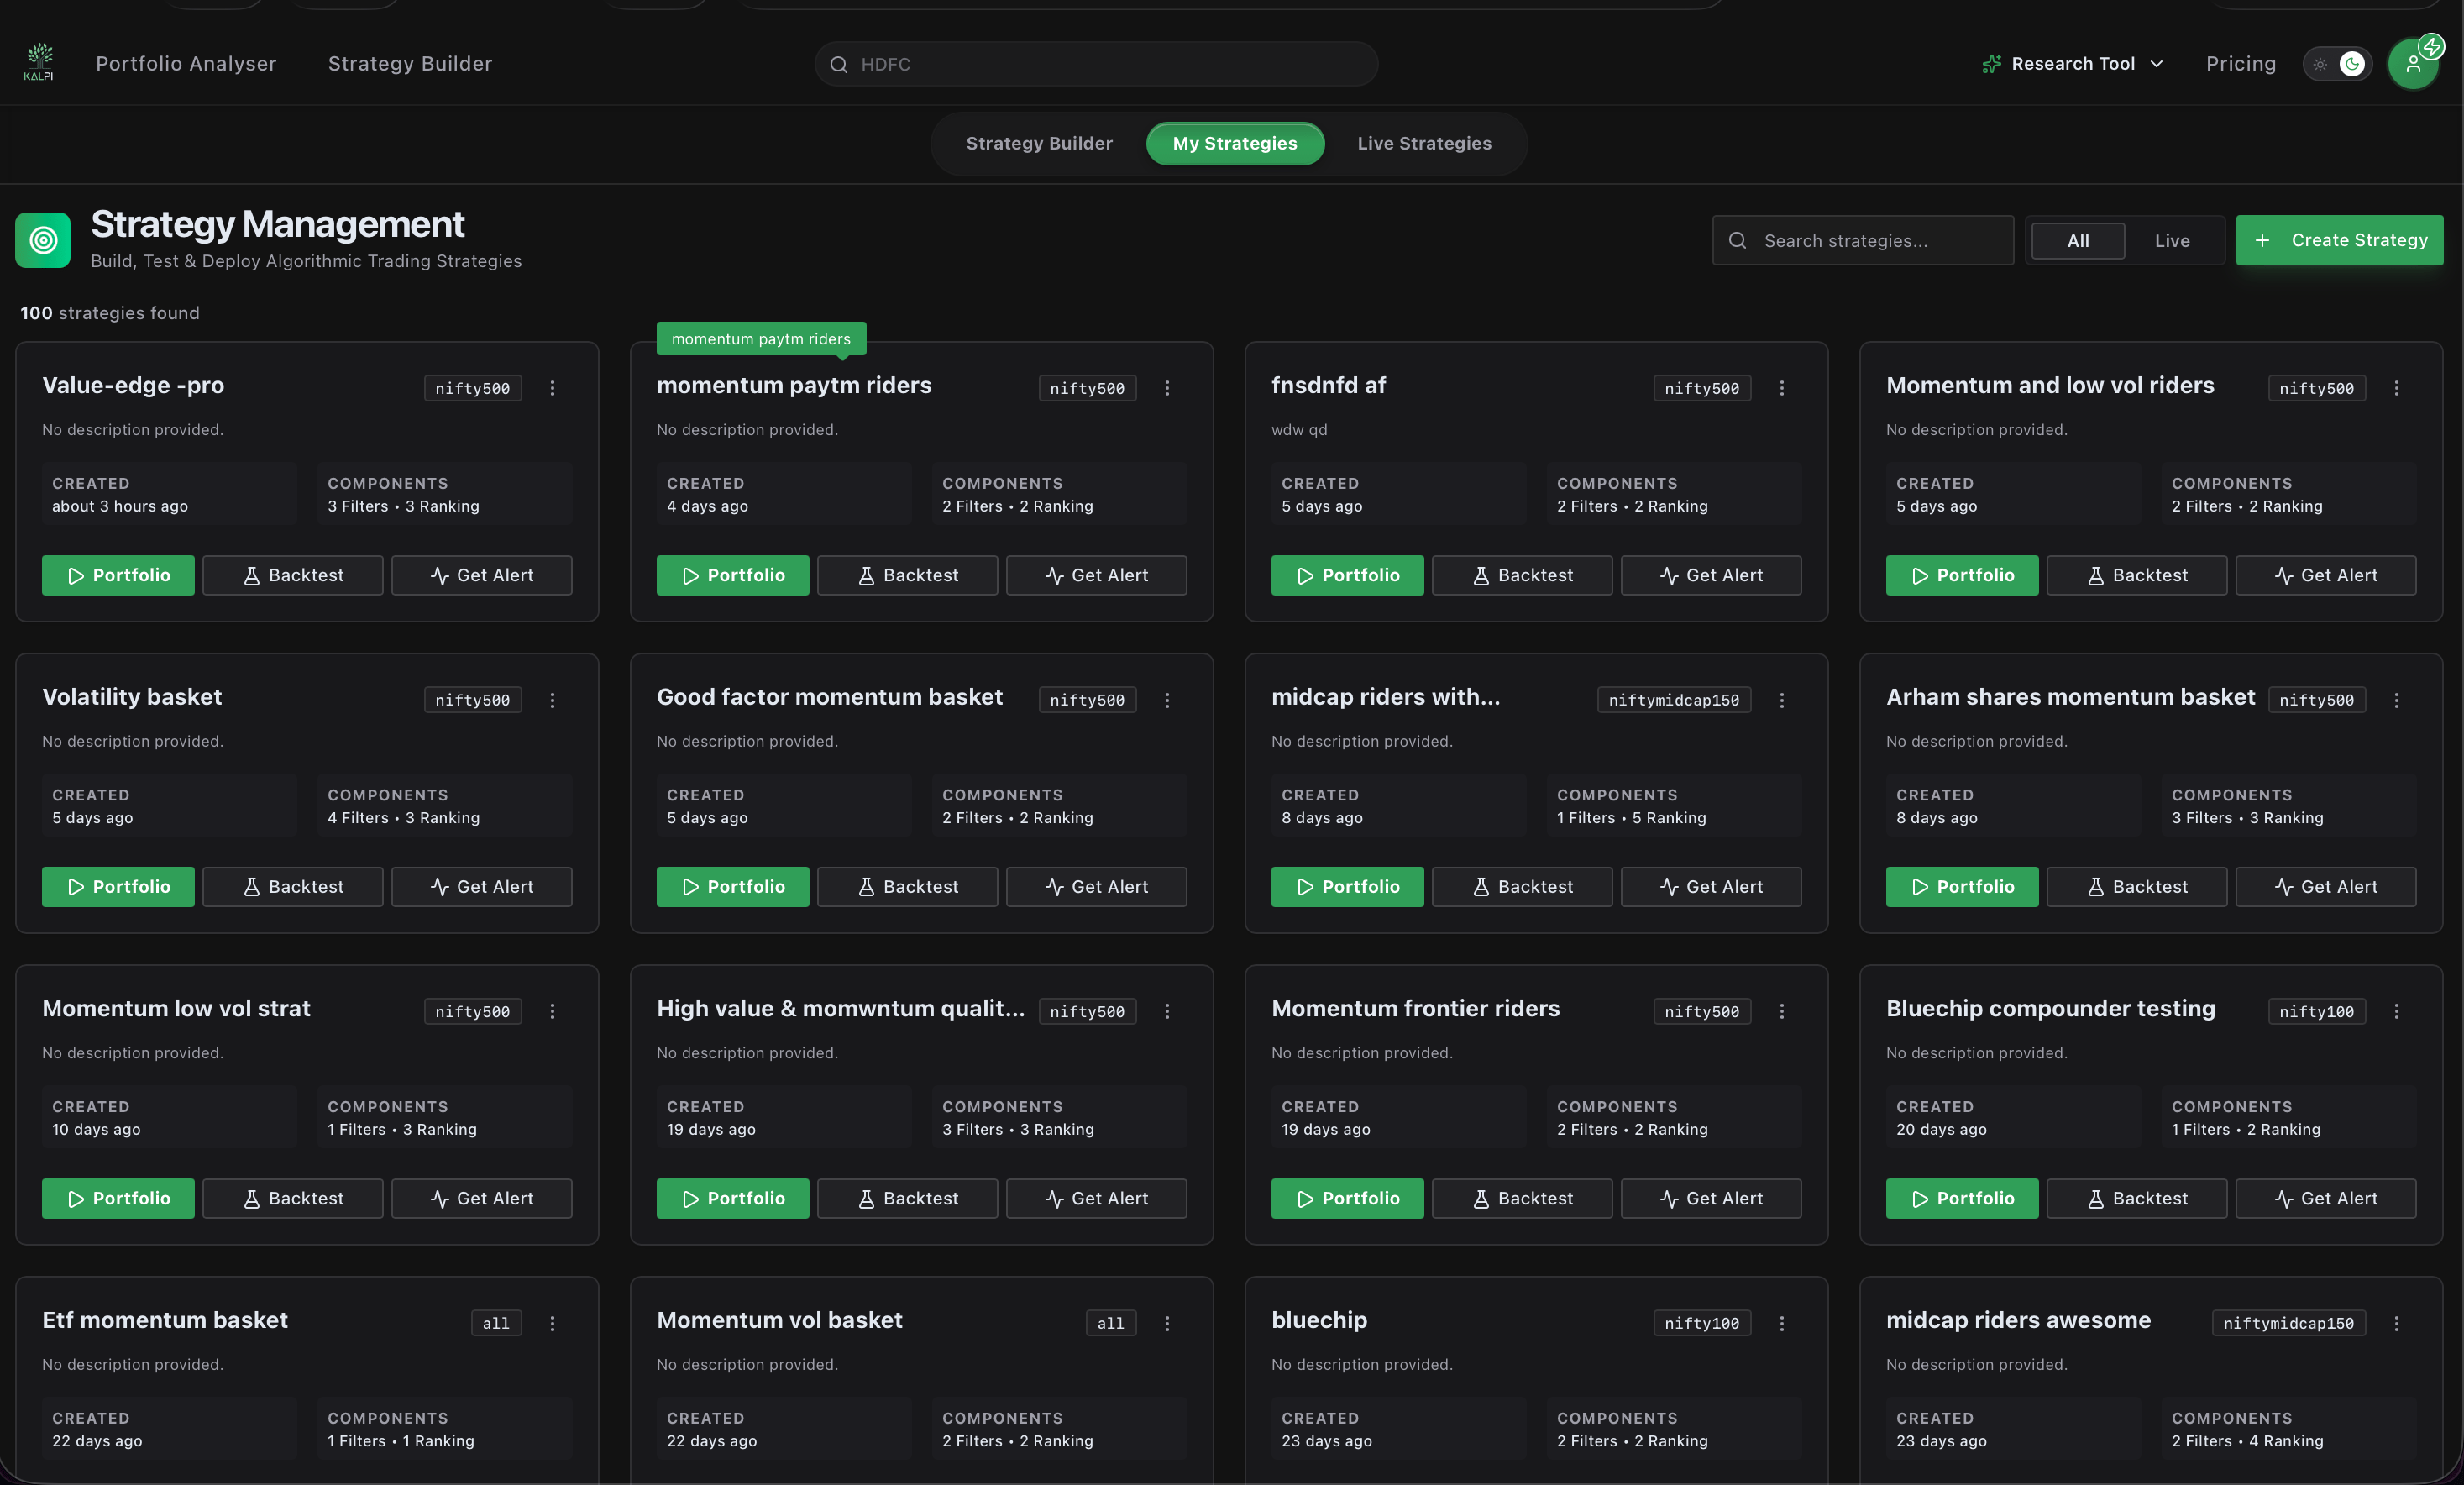This screenshot has height=1485, width=2464.
Task: Focus the HDFC stock search field
Action: pyautogui.click(x=1096, y=64)
